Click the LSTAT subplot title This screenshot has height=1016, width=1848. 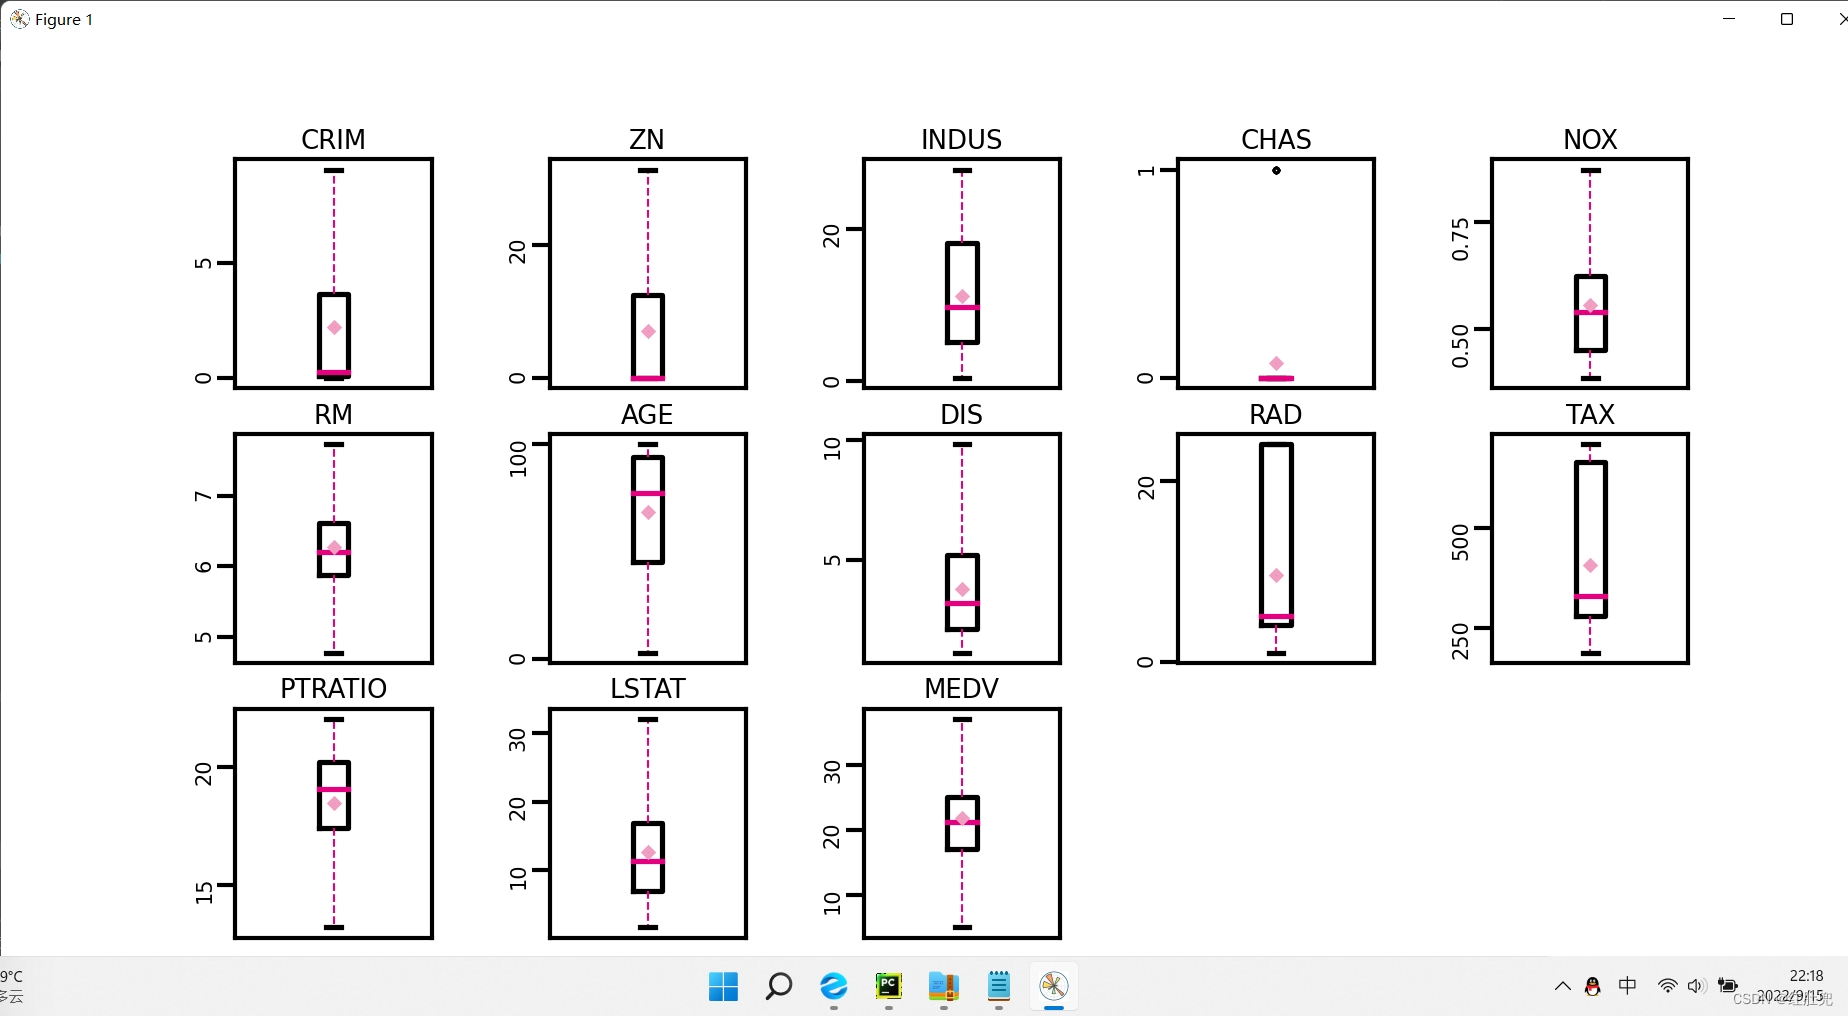tap(647, 689)
